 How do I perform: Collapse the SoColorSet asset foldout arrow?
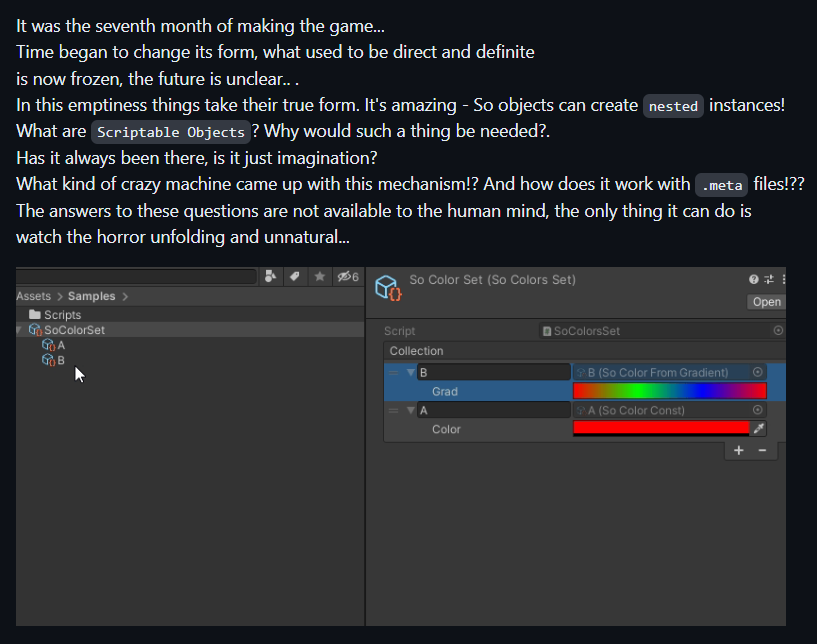pyautogui.click(x=19, y=330)
